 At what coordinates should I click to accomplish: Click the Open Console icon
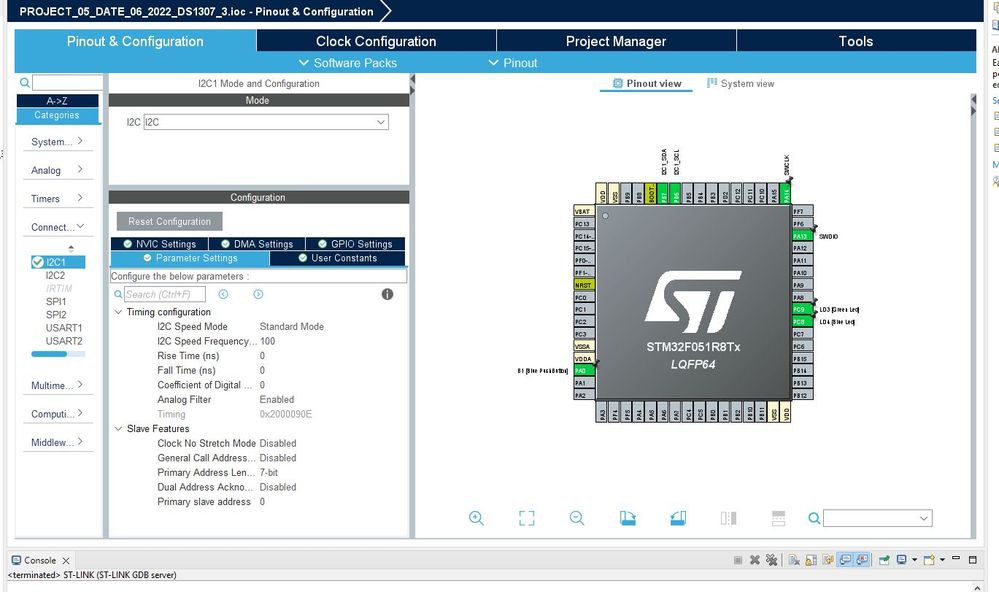pyautogui.click(x=929, y=560)
